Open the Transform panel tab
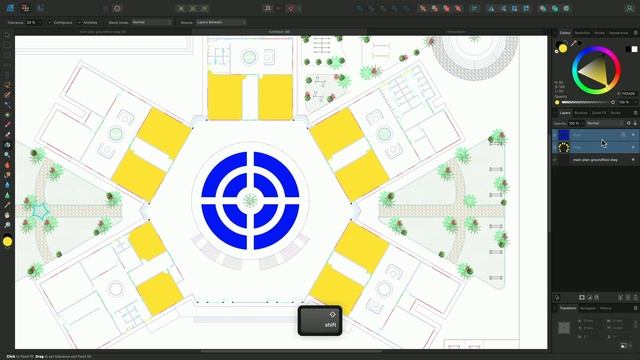640x360 pixels. (568, 308)
